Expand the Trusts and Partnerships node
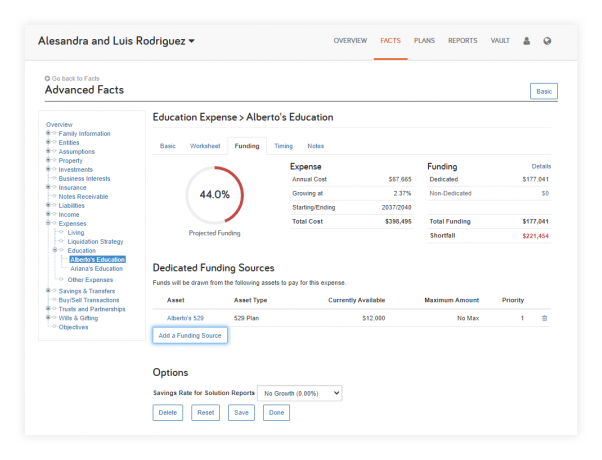The image size is (602, 460). point(48,309)
